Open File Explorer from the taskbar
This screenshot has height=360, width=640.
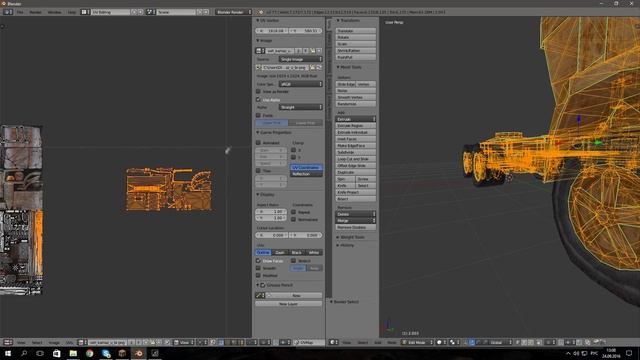pos(73,353)
